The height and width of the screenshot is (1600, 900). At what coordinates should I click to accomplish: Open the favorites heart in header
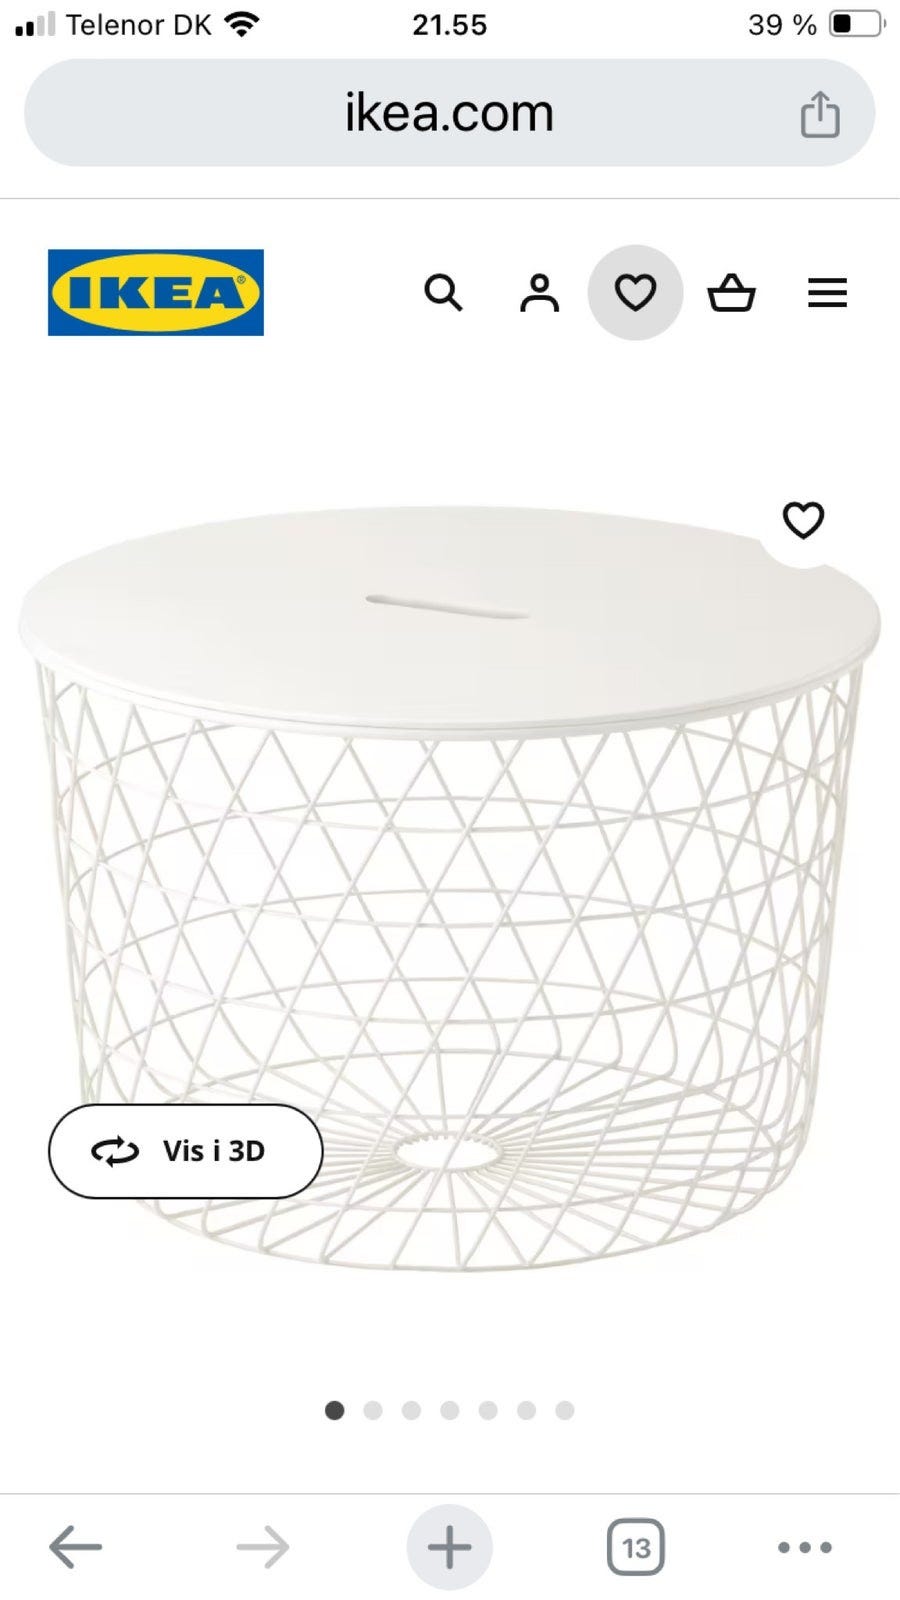pos(635,293)
